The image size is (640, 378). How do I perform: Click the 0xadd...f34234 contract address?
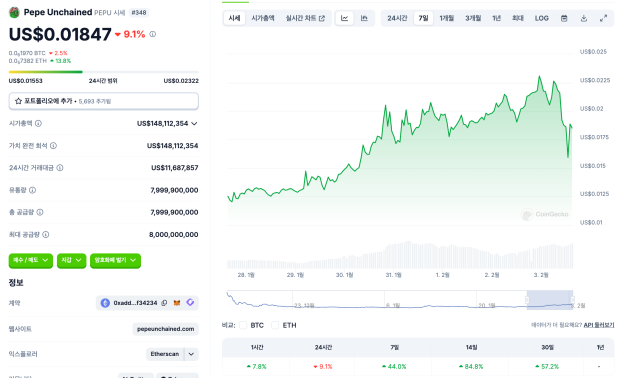pos(135,303)
